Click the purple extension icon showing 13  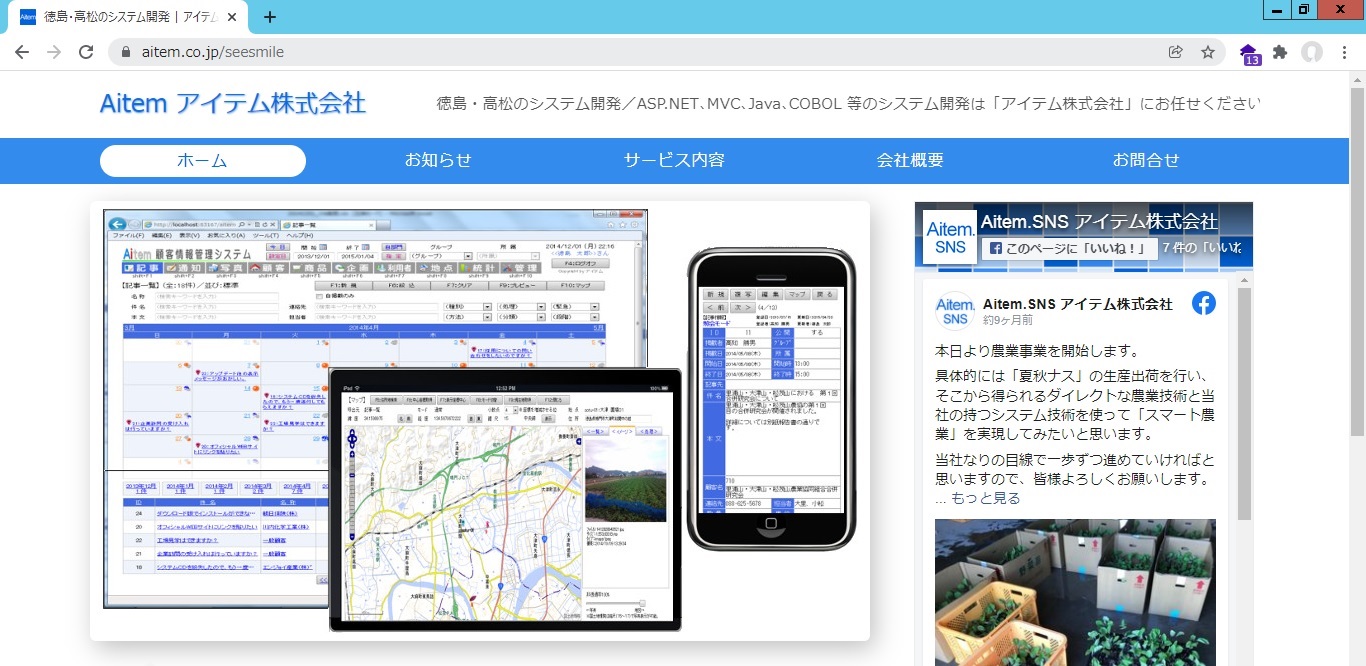coord(1248,50)
